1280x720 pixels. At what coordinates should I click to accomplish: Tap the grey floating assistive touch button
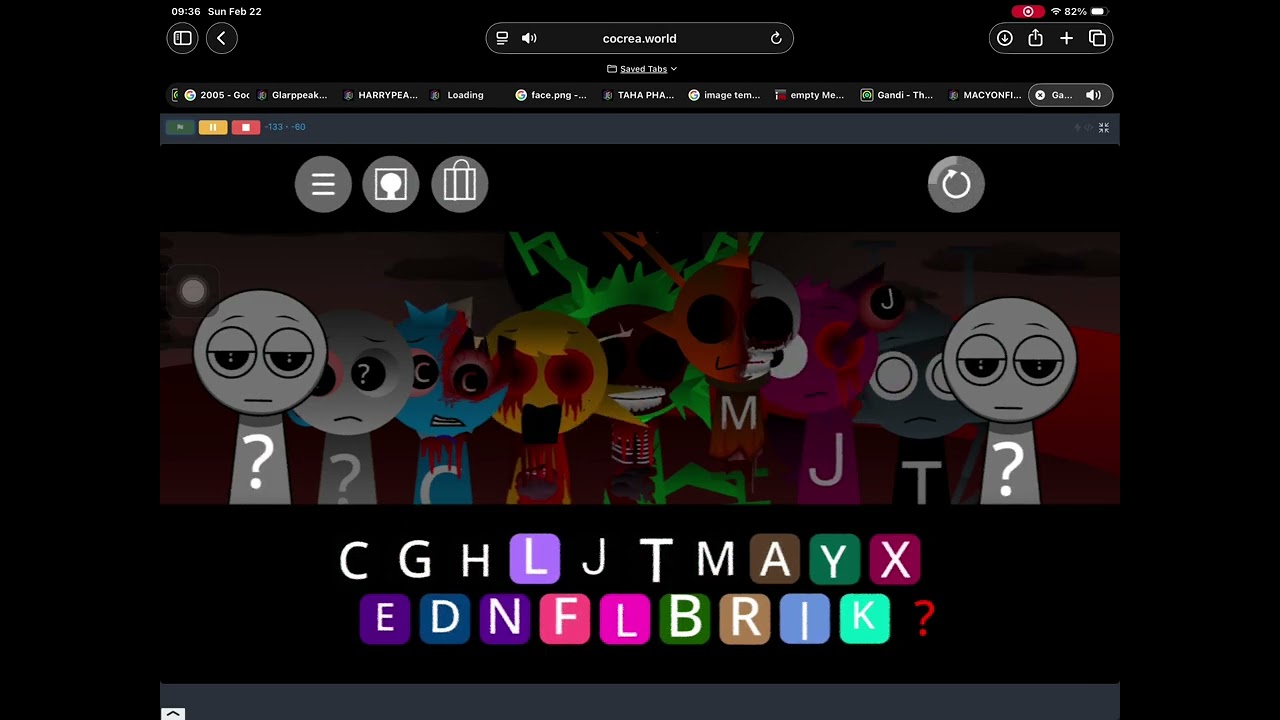pyautogui.click(x=193, y=291)
